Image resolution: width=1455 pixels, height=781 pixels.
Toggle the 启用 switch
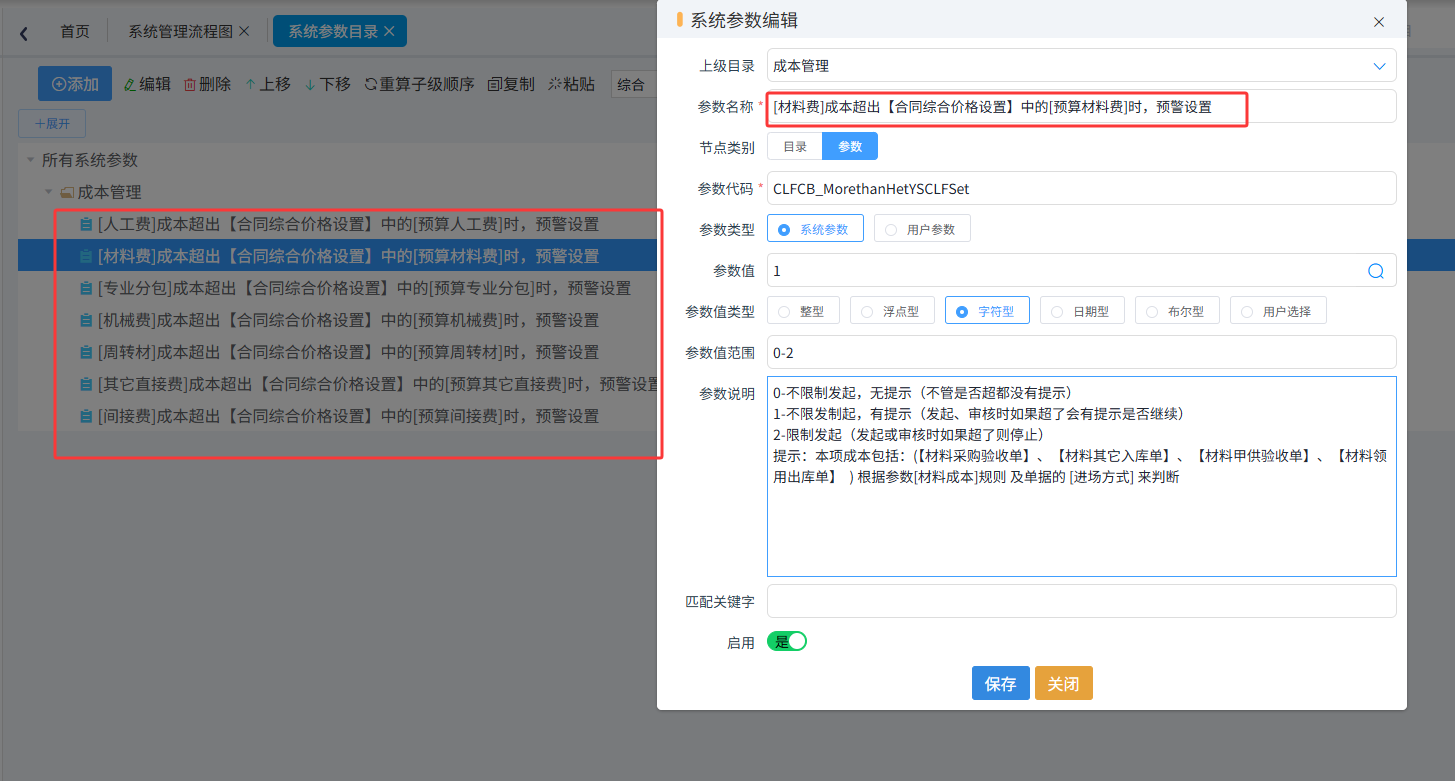click(x=787, y=642)
